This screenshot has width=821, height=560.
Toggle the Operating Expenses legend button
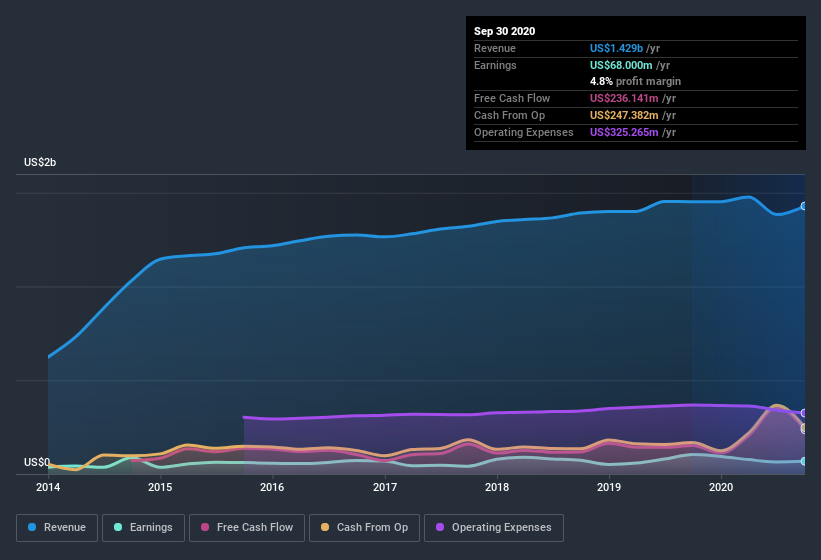494,528
